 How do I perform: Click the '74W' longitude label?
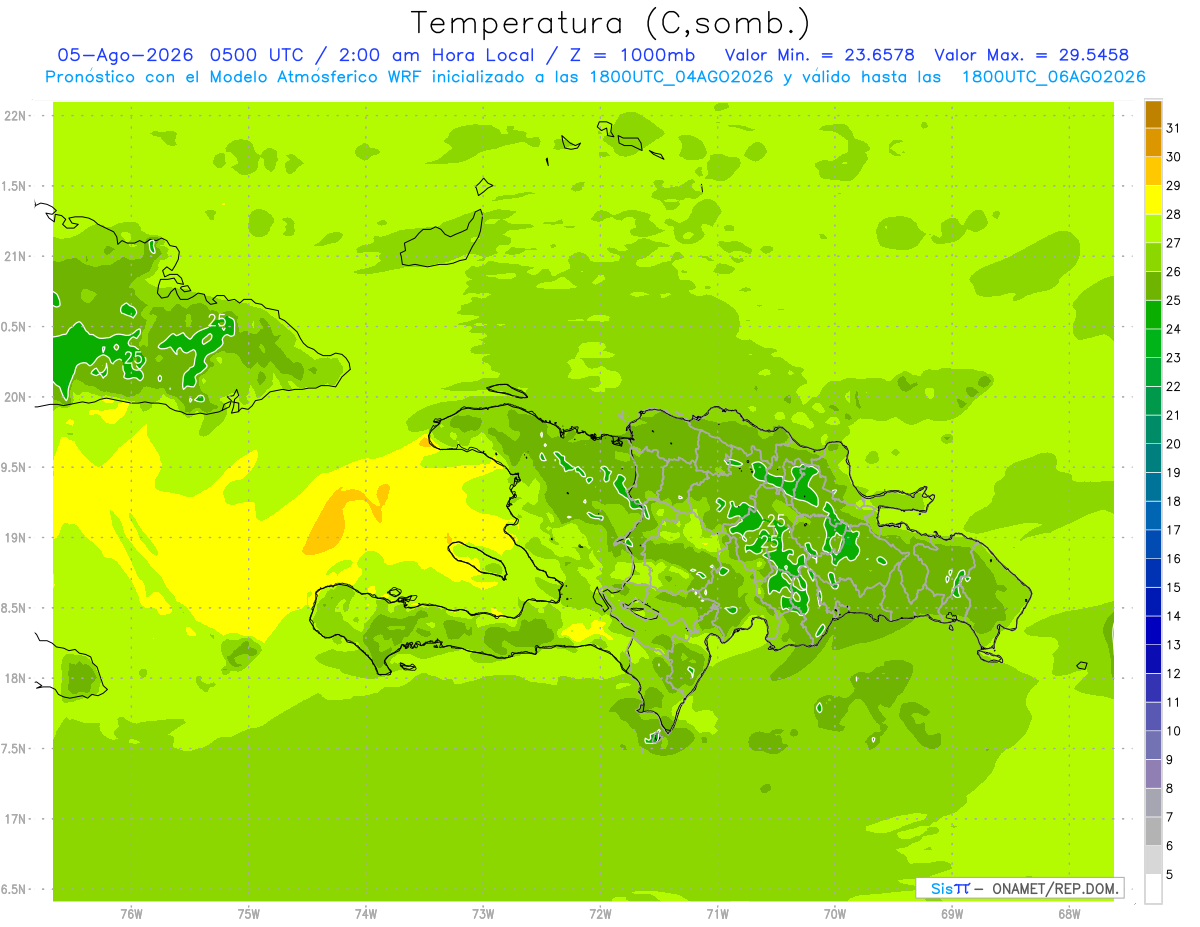(x=366, y=914)
